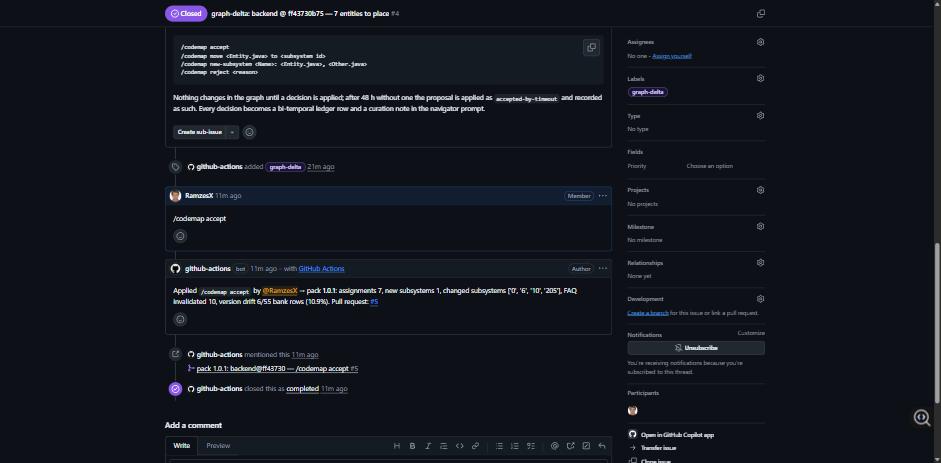Click the Create sub-issue button
Viewport: 941px width, 463px height.
coord(199,132)
